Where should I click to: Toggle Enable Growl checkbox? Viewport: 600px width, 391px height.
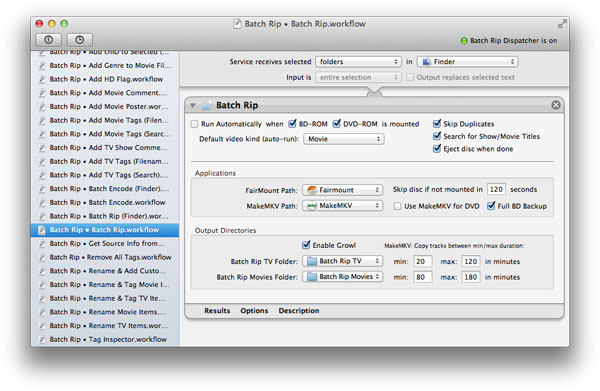tap(306, 245)
